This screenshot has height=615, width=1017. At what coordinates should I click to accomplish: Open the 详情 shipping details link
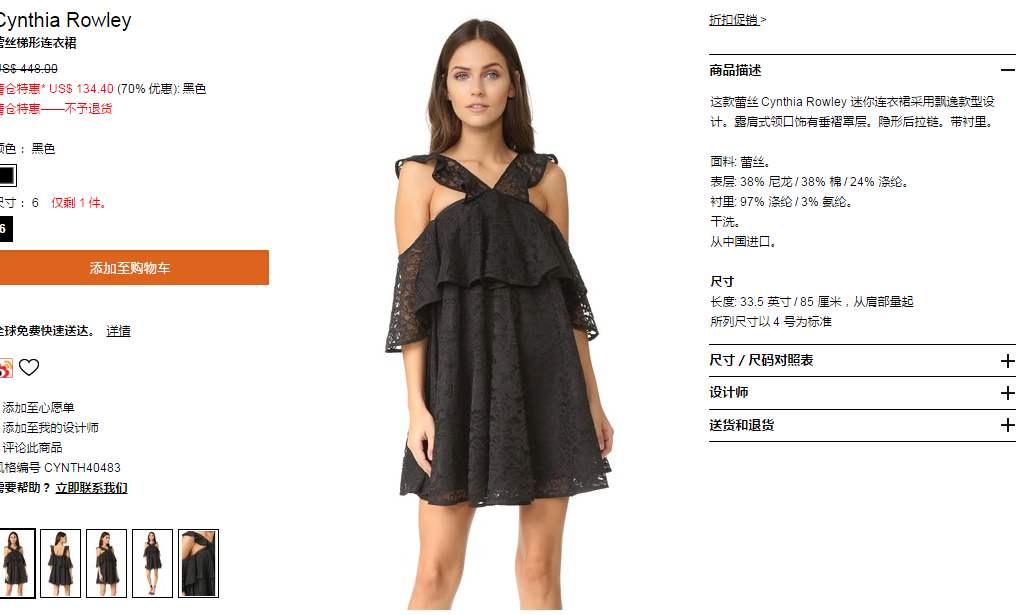click(x=118, y=331)
